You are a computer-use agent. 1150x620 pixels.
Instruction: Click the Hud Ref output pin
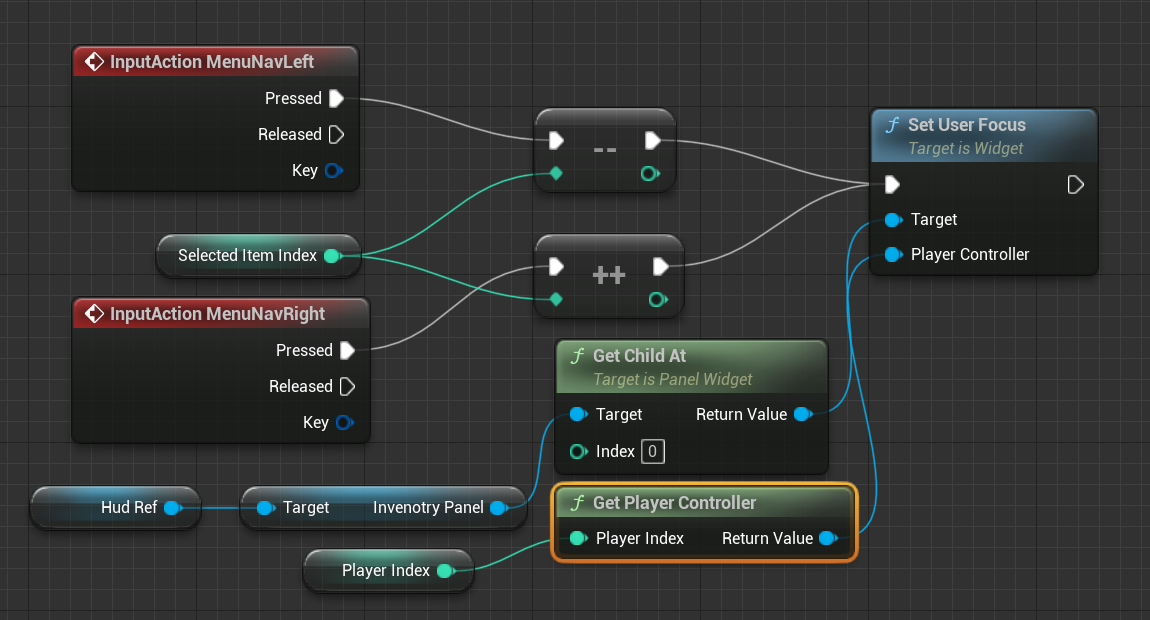coord(173,508)
